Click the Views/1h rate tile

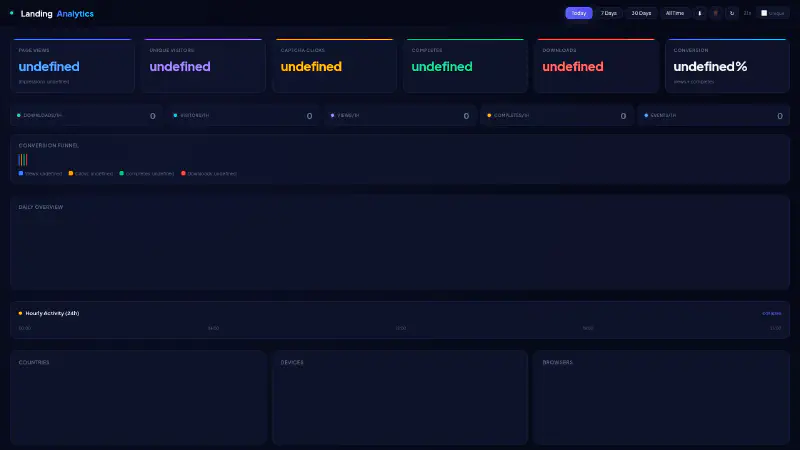(399, 116)
